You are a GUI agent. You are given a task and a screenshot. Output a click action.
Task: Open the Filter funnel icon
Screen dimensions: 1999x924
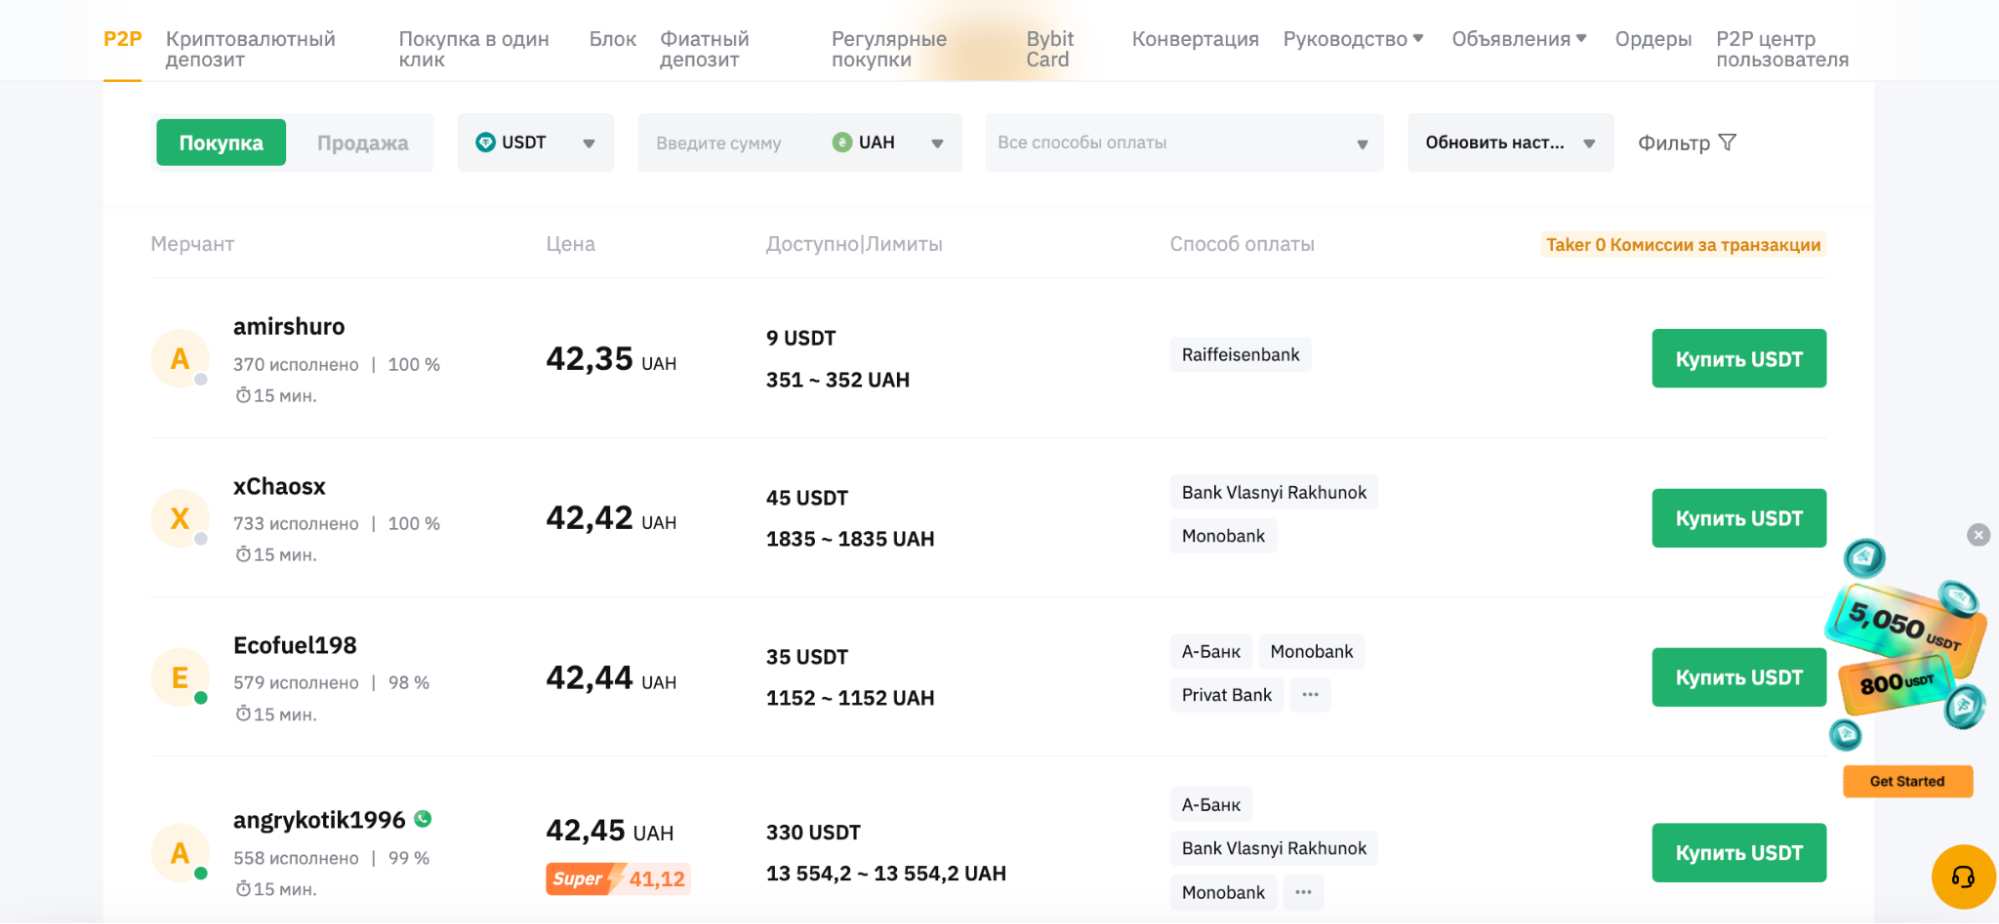(1727, 143)
